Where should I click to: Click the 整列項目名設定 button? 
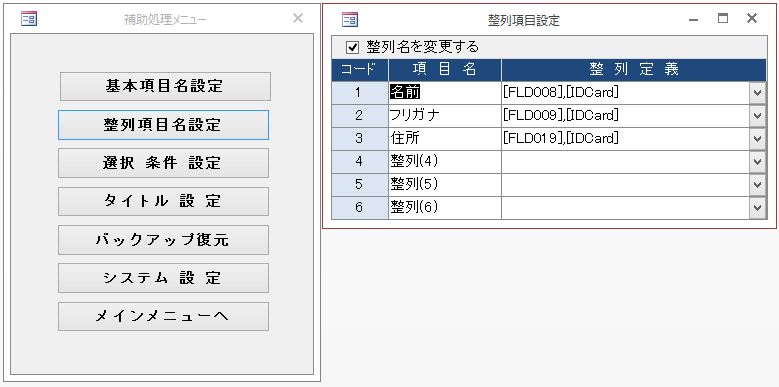point(163,125)
